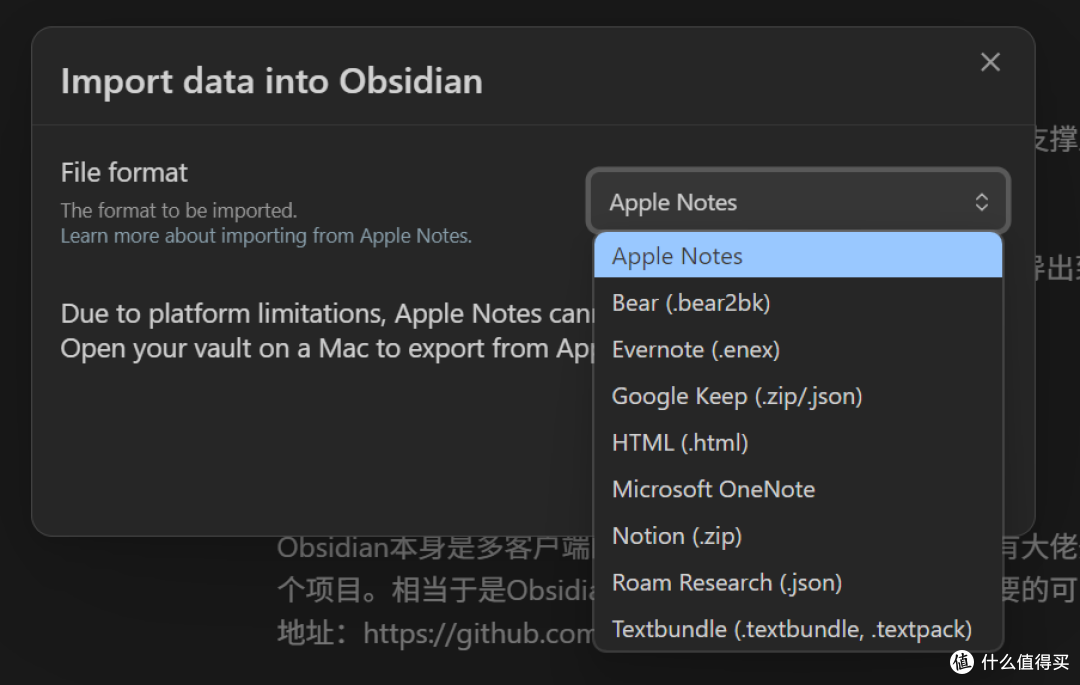This screenshot has height=685, width=1080.
Task: Click 'The format to be imported.' description
Action: pos(178,210)
